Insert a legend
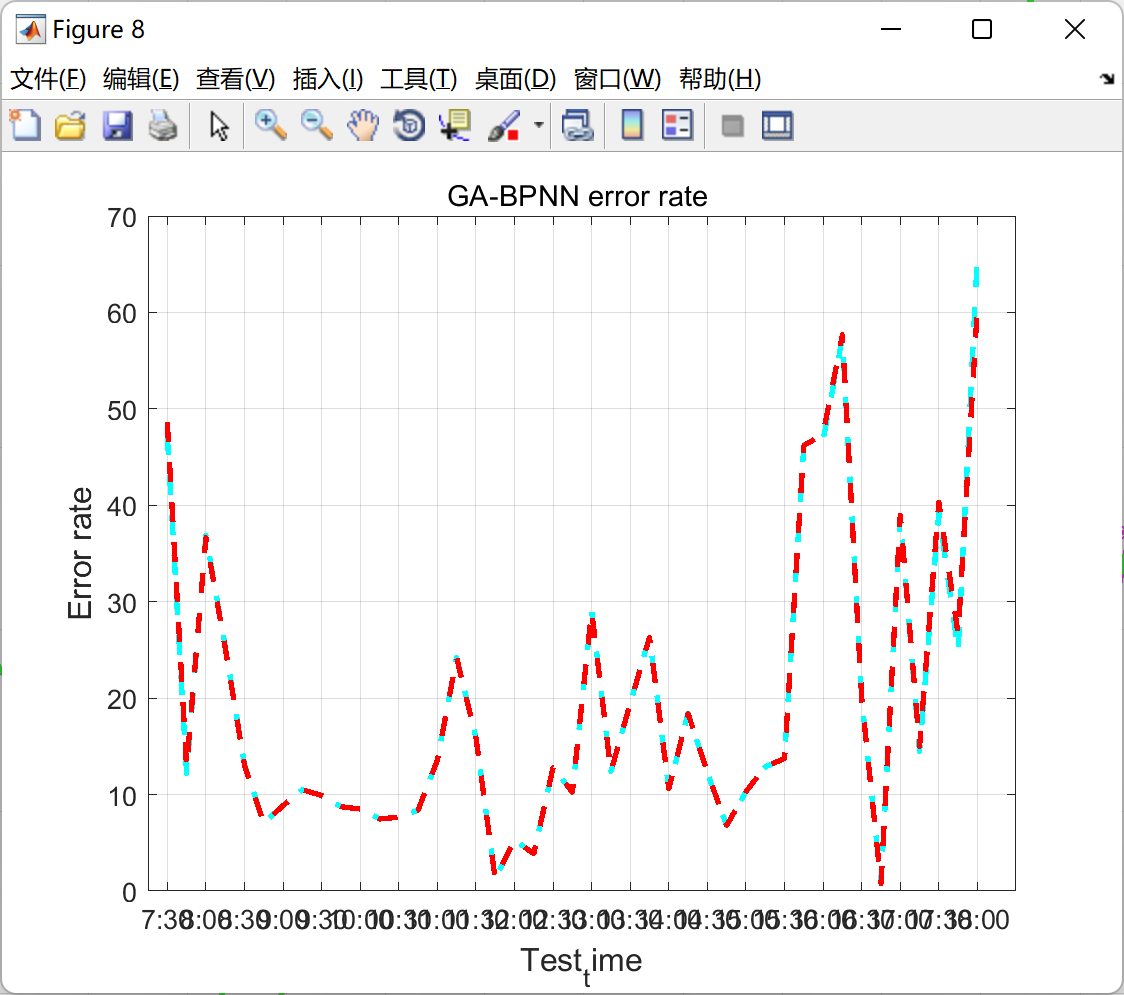Screen dimensions: 1124x995 pyautogui.click(x=677, y=125)
